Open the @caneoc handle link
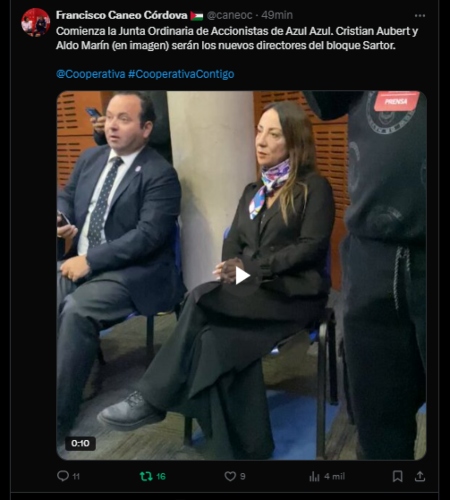Image resolution: width=450 pixels, height=500 pixels. pos(230,15)
